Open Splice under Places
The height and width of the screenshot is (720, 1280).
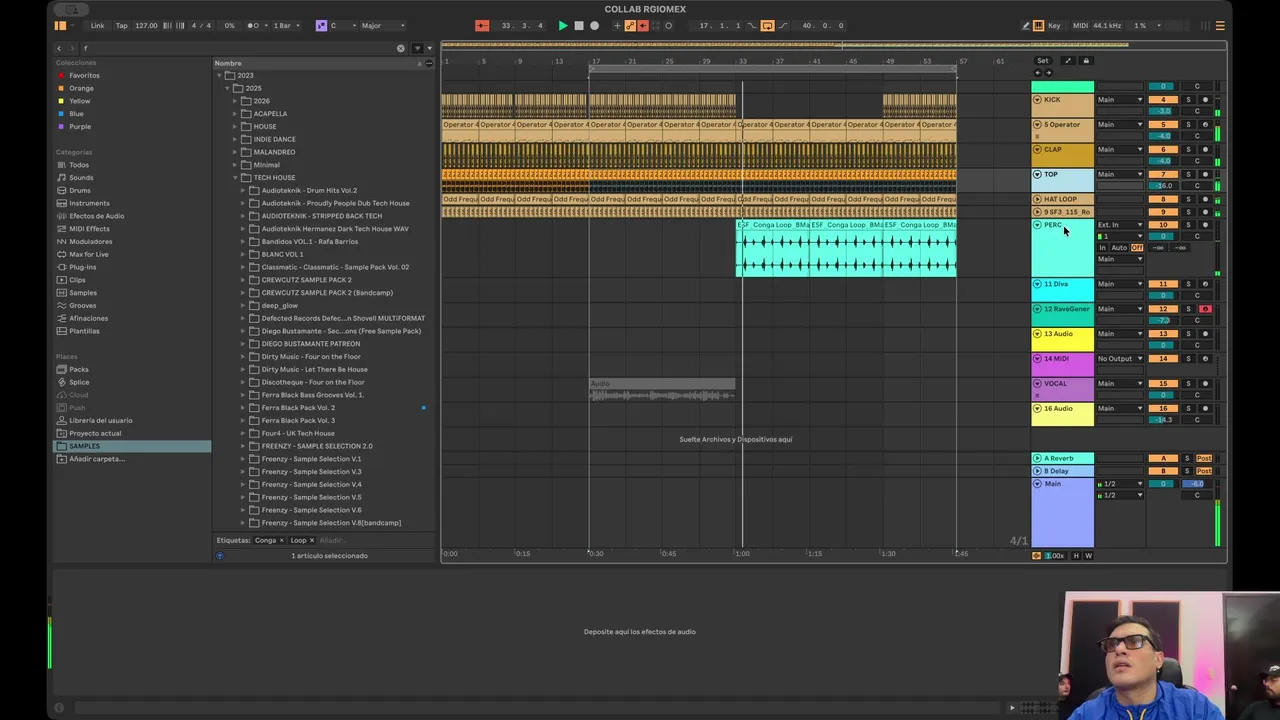(79, 382)
